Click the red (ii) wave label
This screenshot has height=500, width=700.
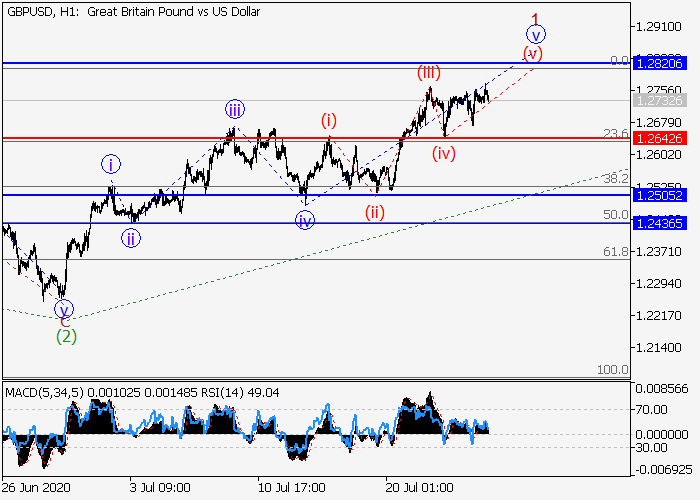[x=375, y=211]
